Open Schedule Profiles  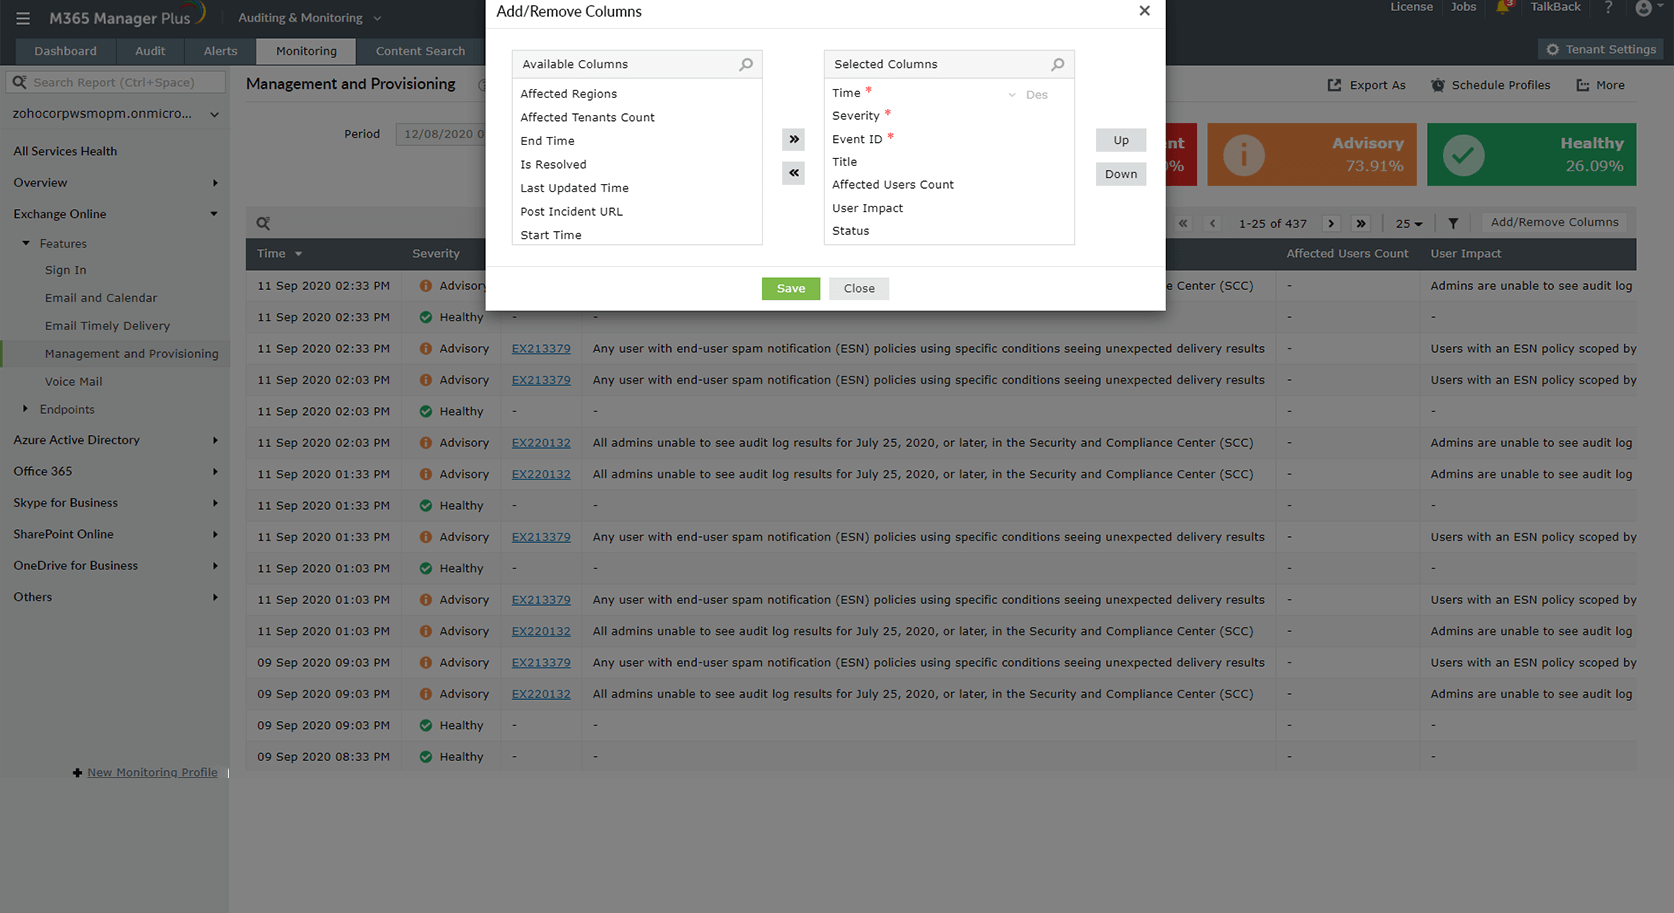[x=1490, y=85]
